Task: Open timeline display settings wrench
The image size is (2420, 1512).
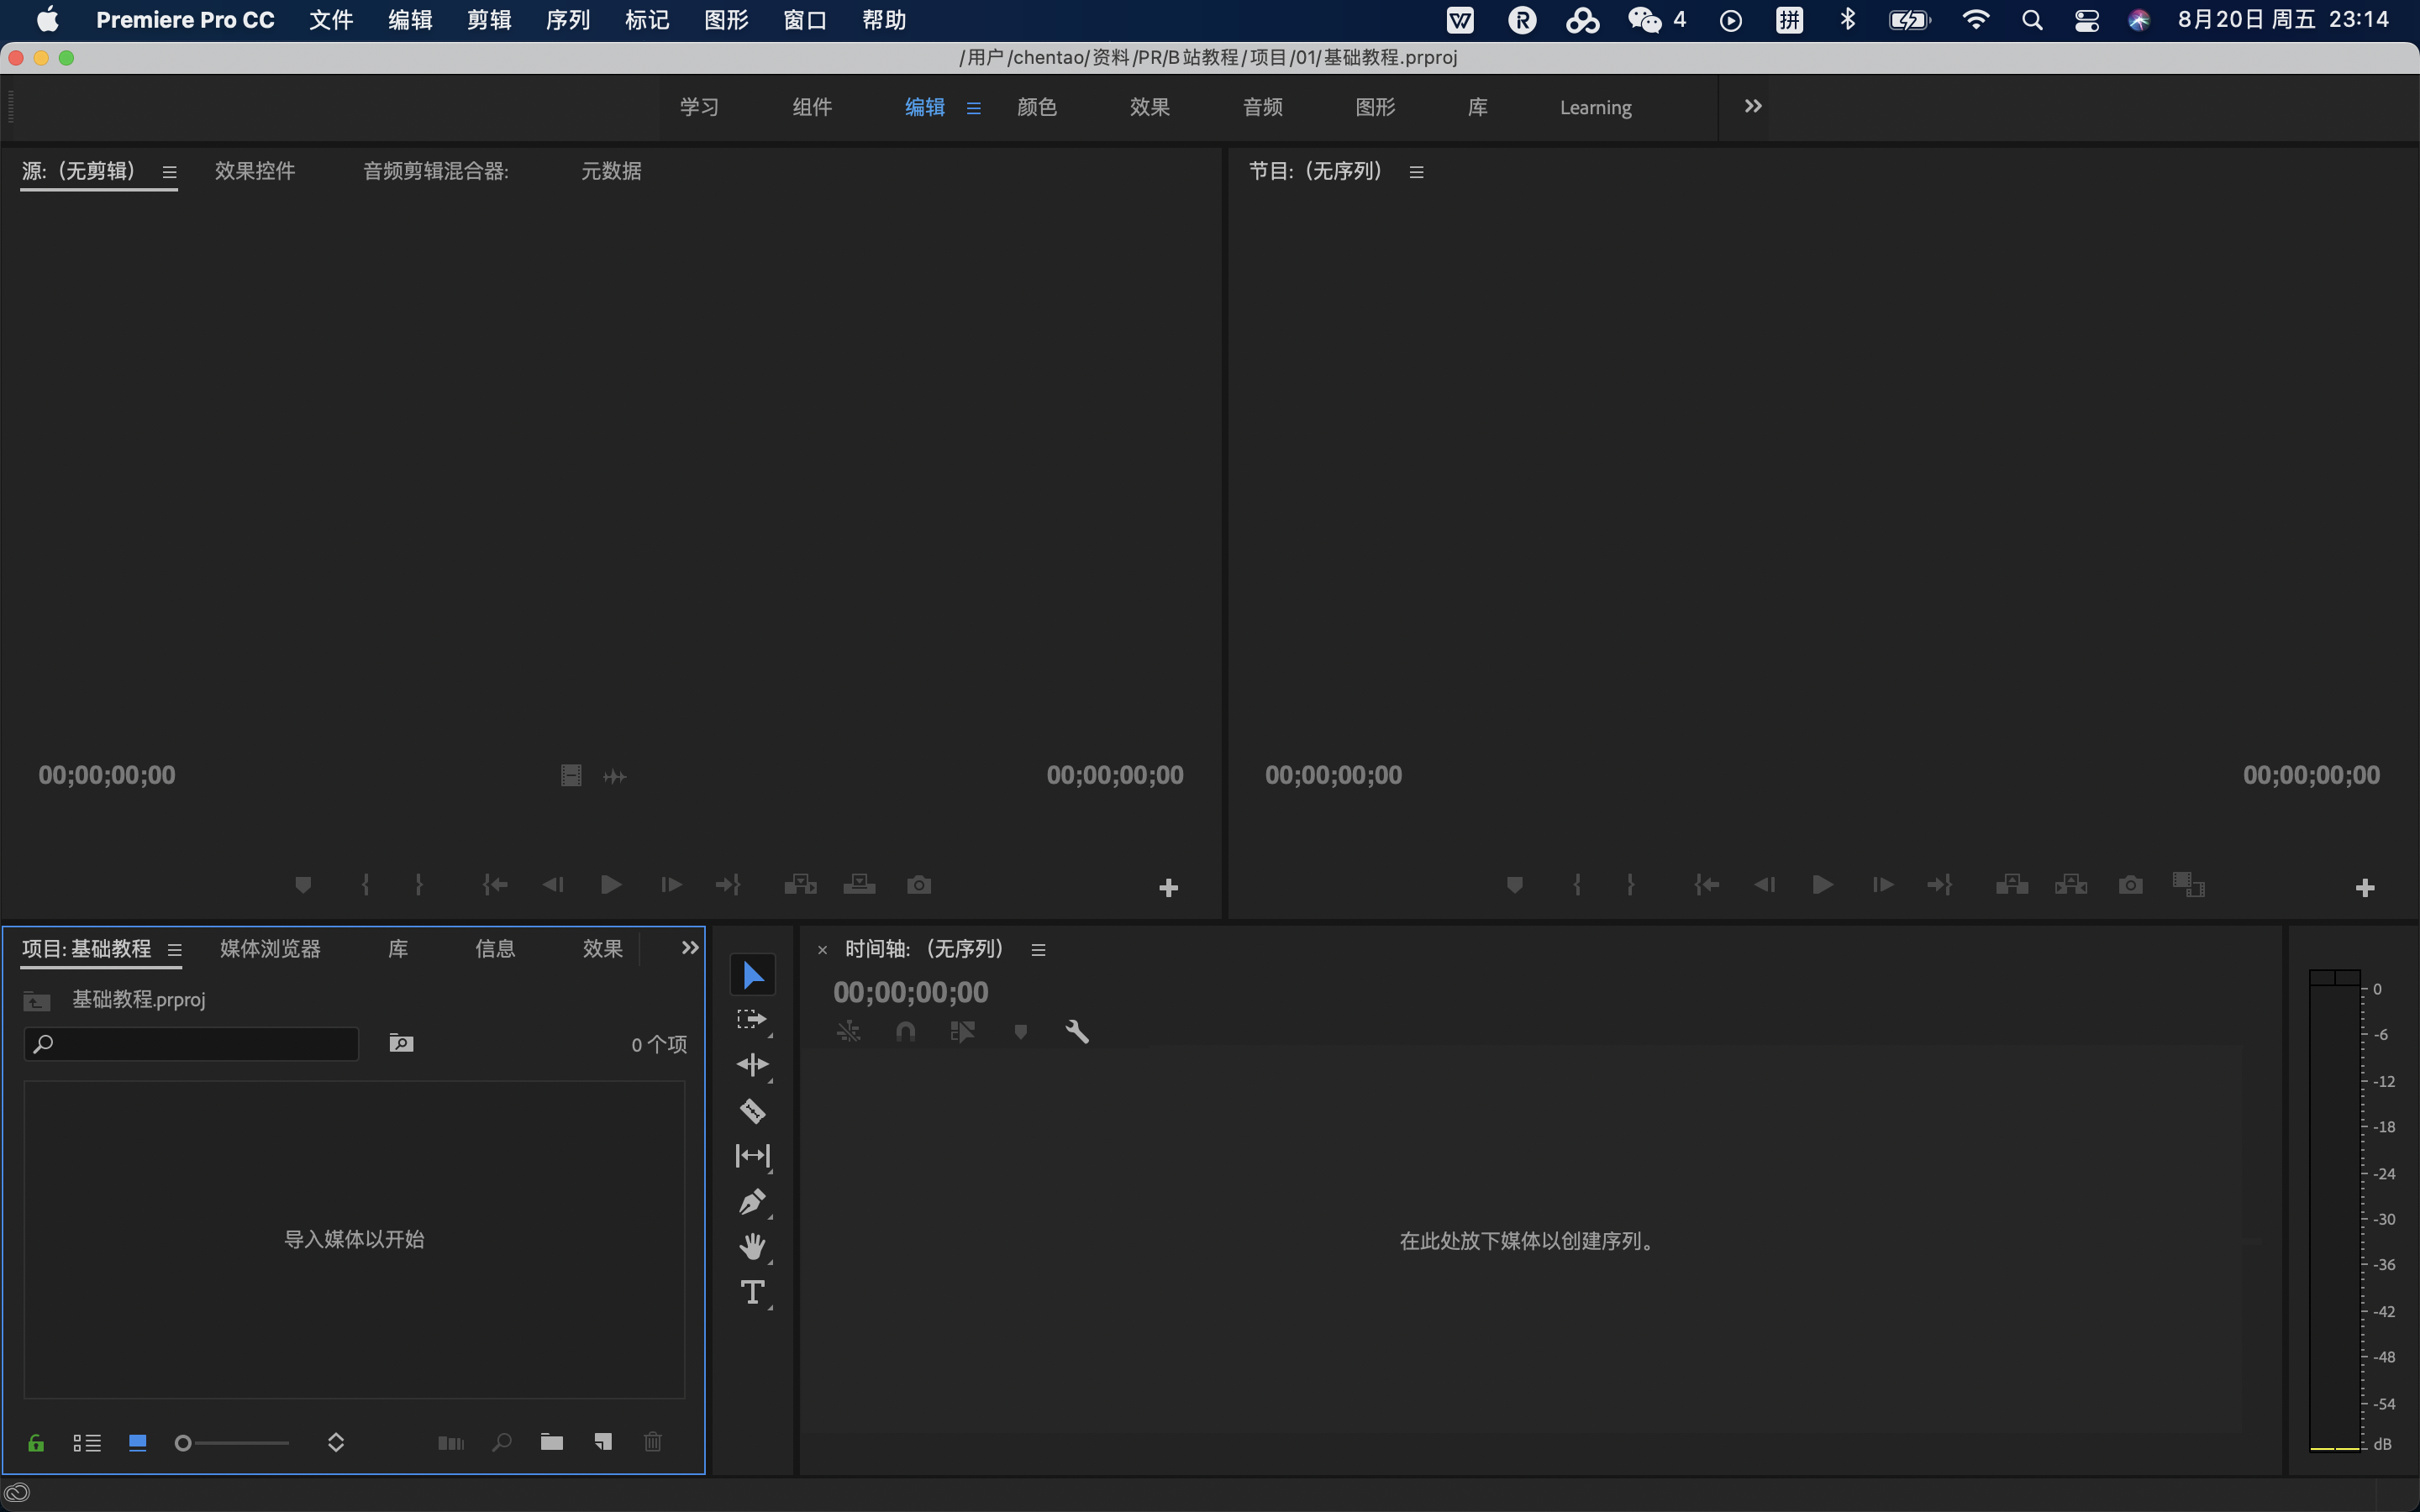Action: pyautogui.click(x=1077, y=1031)
